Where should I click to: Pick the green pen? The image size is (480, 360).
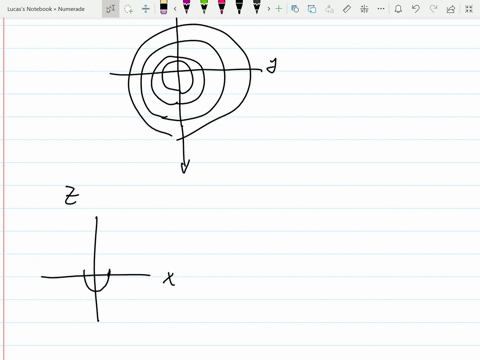pyautogui.click(x=204, y=7)
